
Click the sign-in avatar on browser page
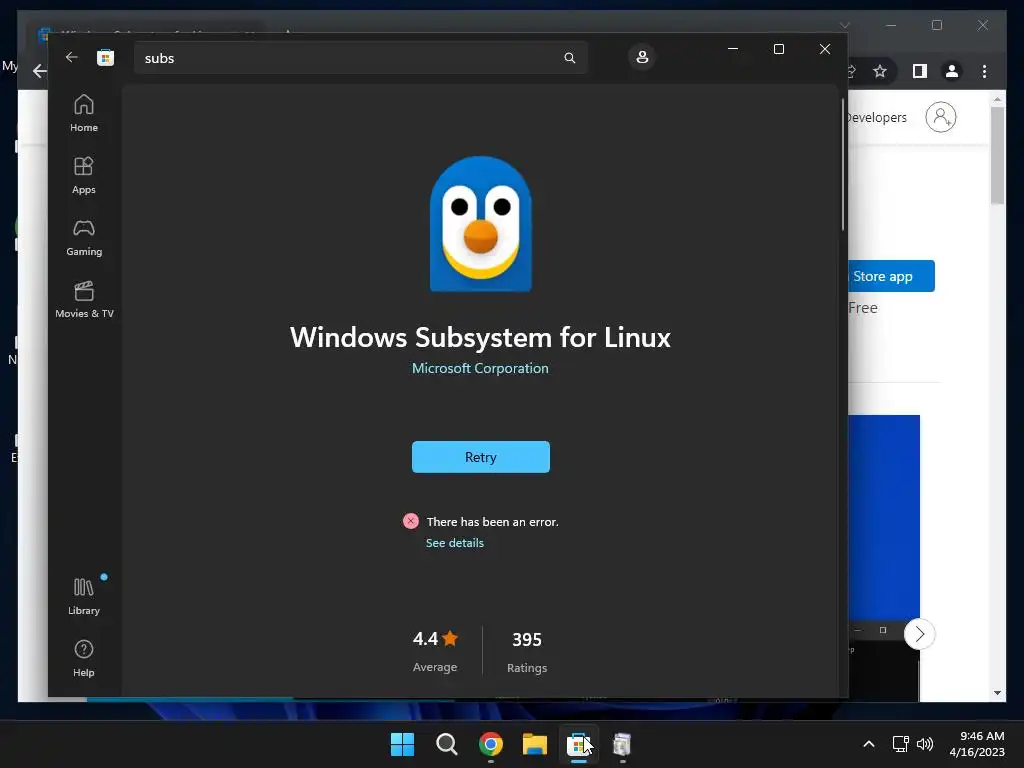[941, 118]
